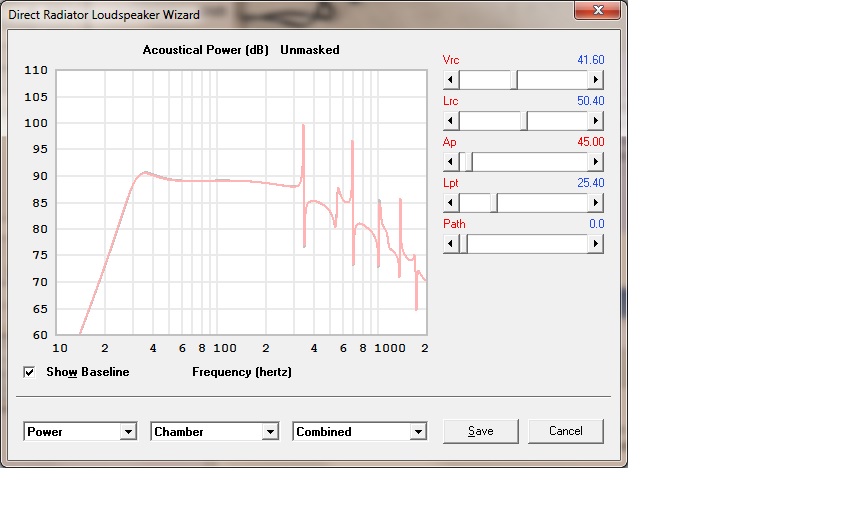Increase Ap with the right arrow button
The image size is (866, 505).
click(595, 162)
